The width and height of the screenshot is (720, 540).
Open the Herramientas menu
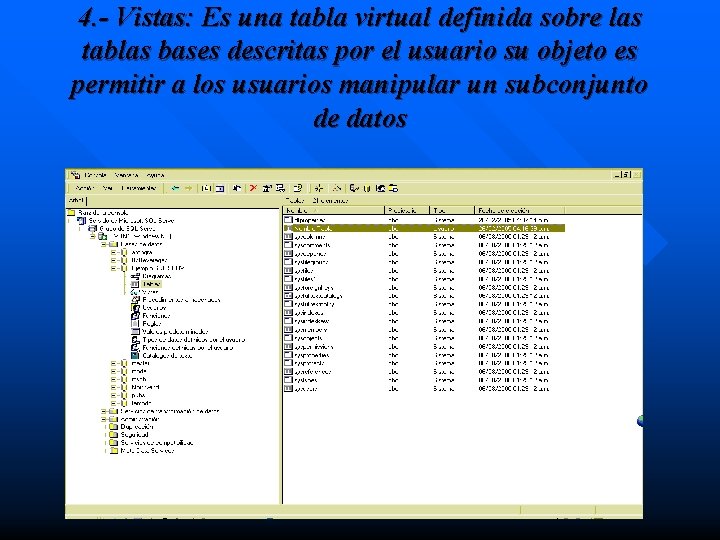[x=139, y=188]
